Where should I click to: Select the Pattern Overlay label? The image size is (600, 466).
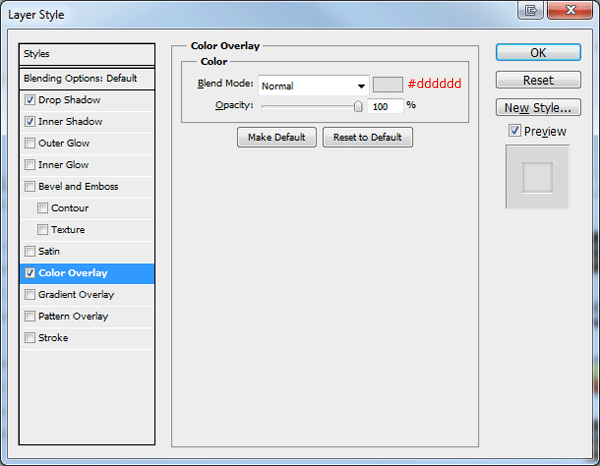point(73,316)
